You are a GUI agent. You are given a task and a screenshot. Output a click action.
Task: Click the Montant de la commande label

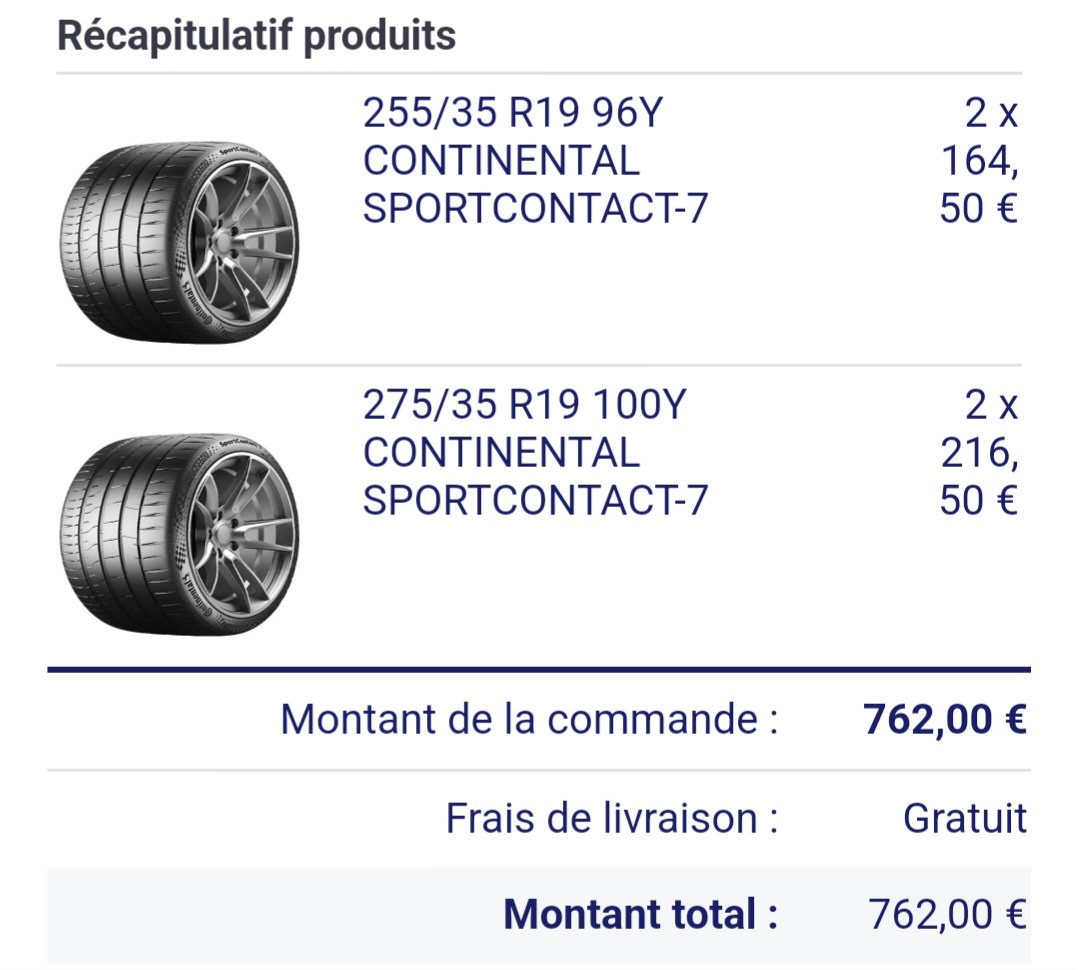[x=529, y=719]
